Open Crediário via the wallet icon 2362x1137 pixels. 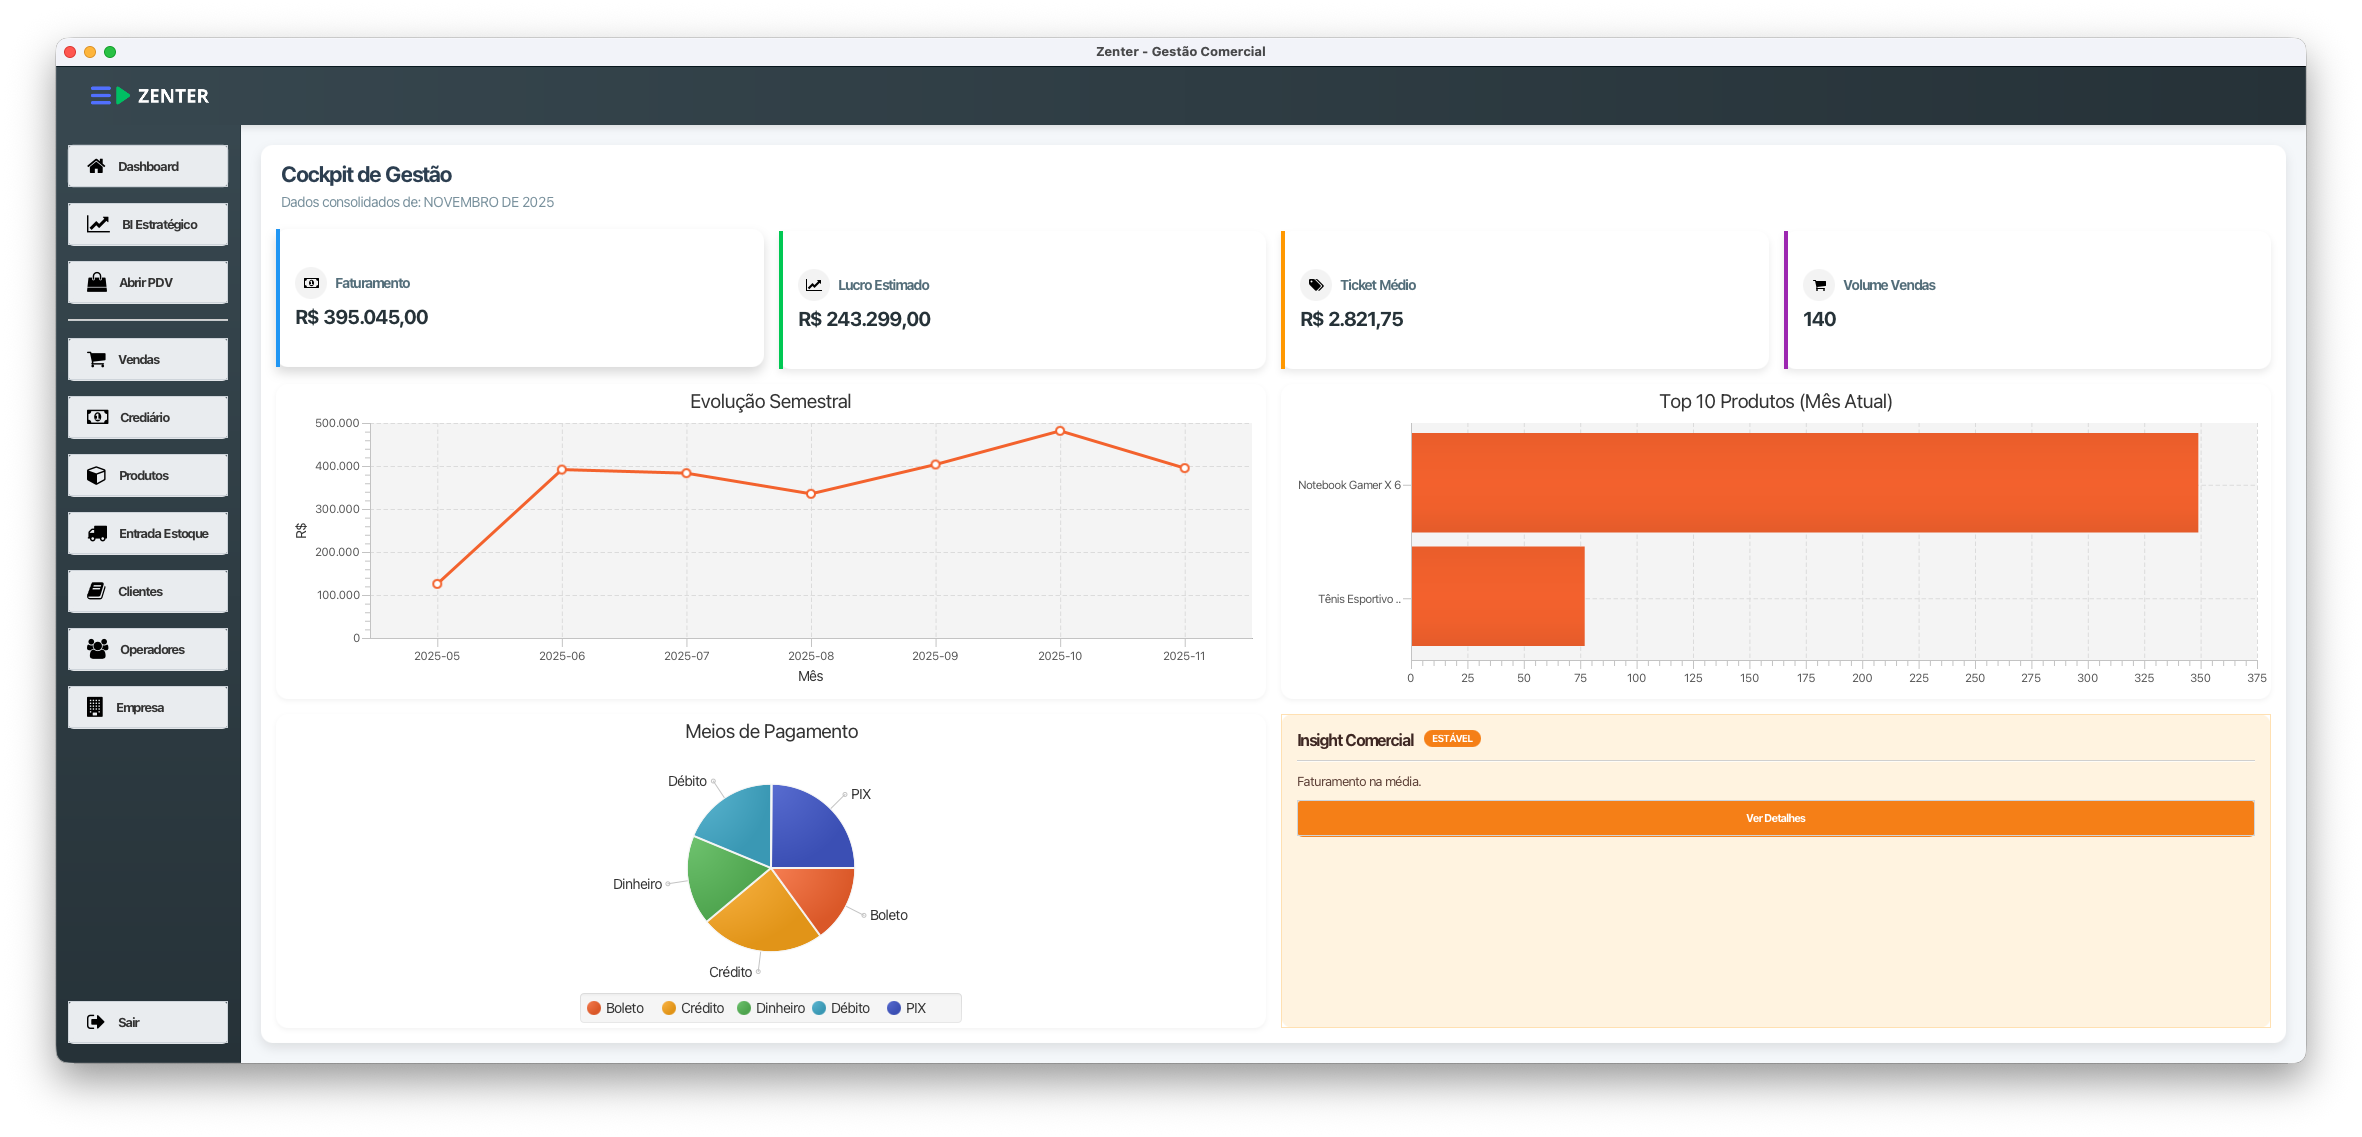97,417
